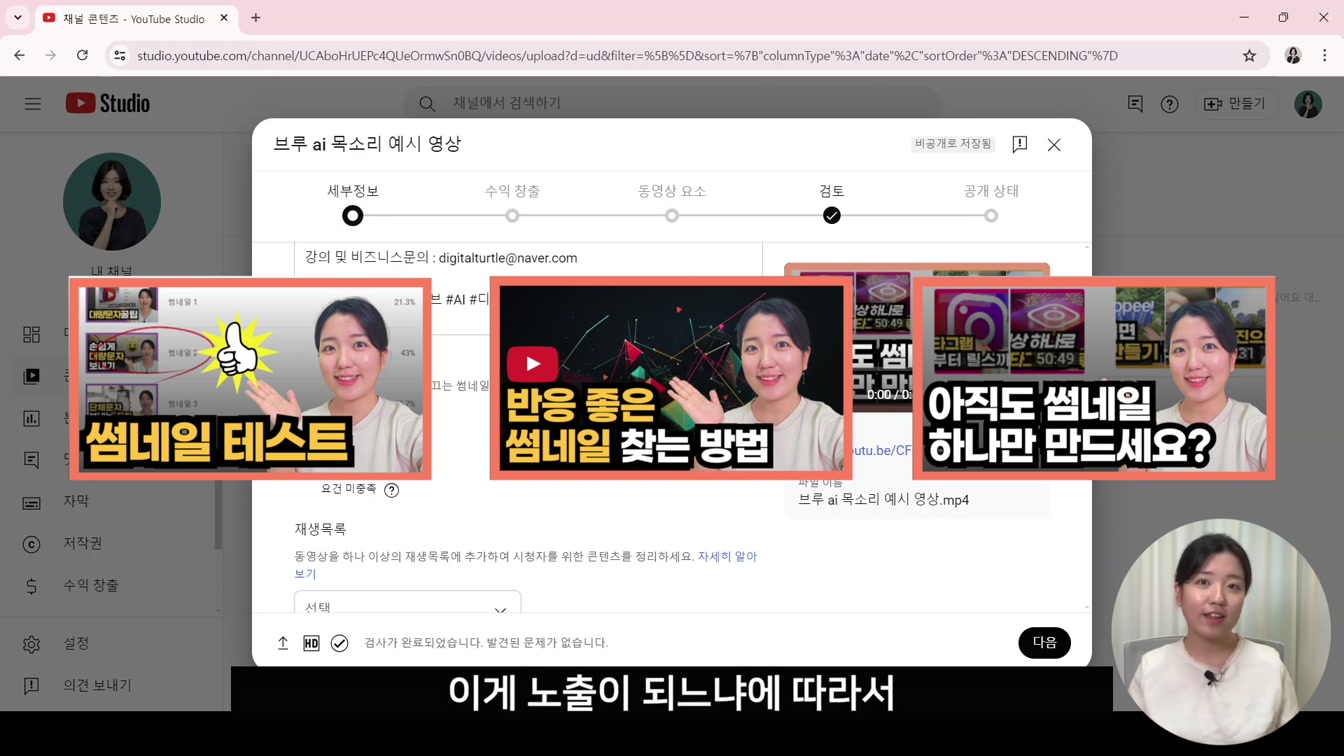Click the 검사가 완료되었습니다 status message
The image size is (1344, 756).
click(x=486, y=643)
